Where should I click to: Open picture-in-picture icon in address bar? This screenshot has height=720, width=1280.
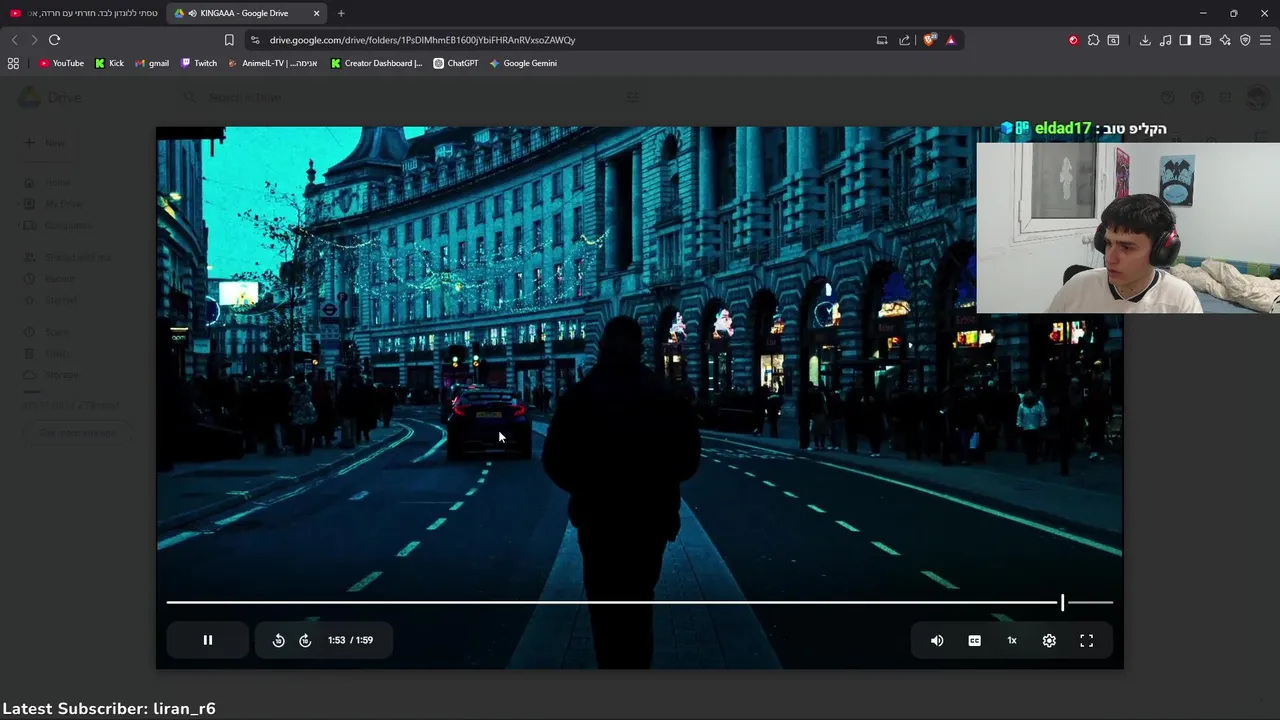(x=882, y=40)
